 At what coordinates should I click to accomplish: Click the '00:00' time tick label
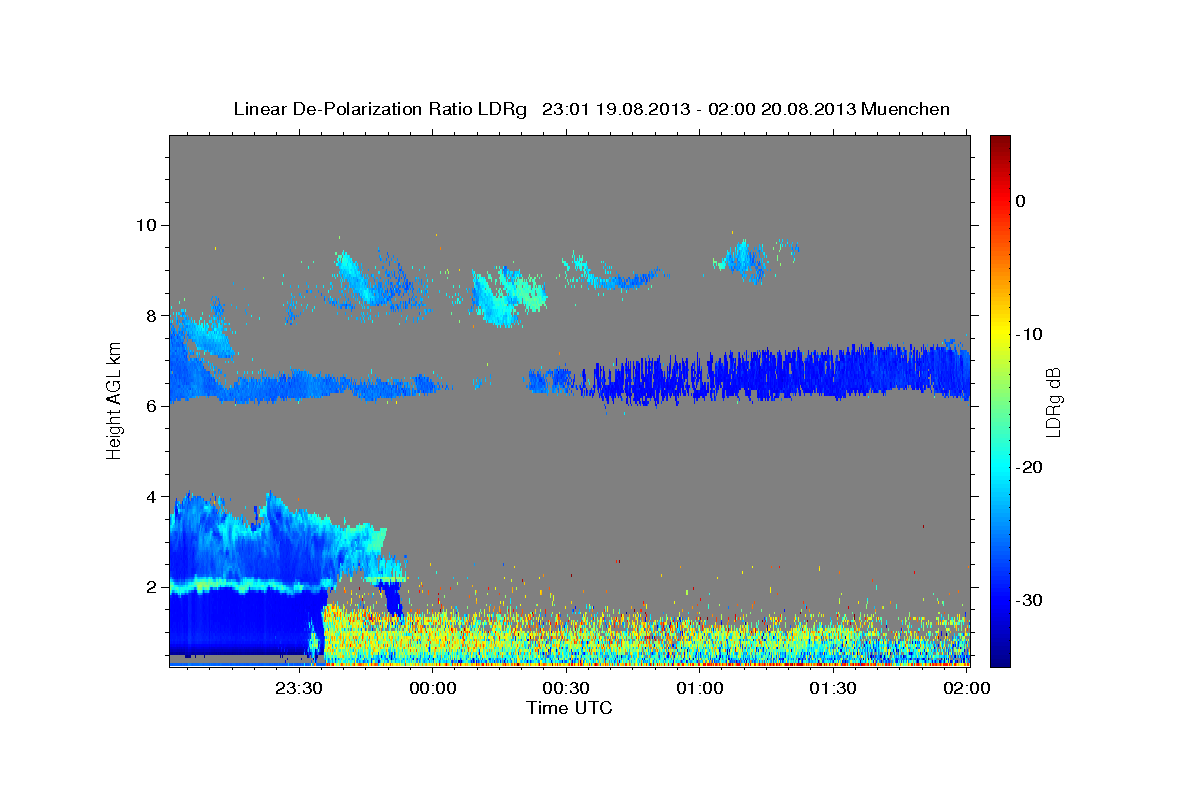pos(433,688)
